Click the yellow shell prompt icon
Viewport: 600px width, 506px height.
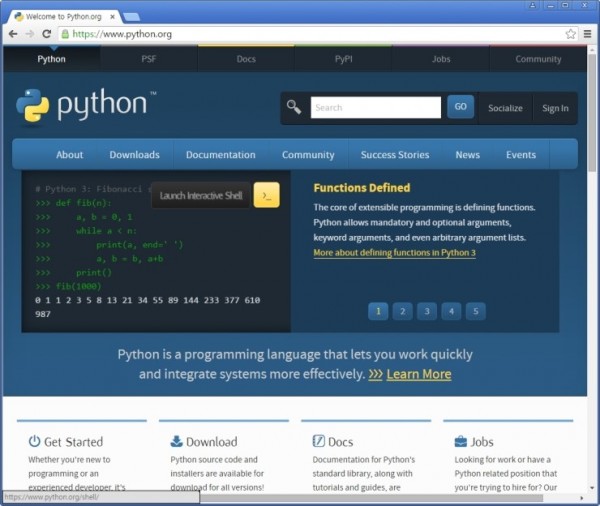click(x=267, y=195)
